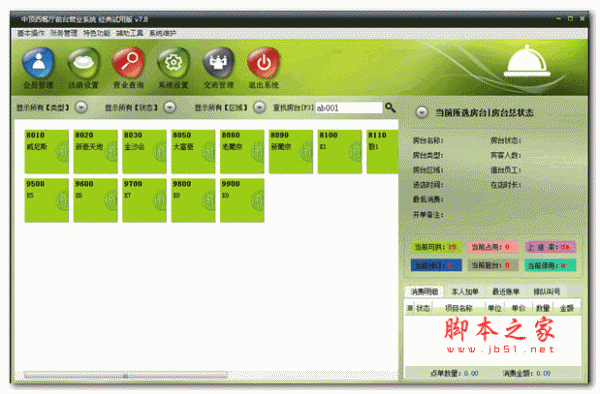Viewport: 600px width, 394px height.
Task: Click the pink 当前占用 status box
Action: [493, 247]
